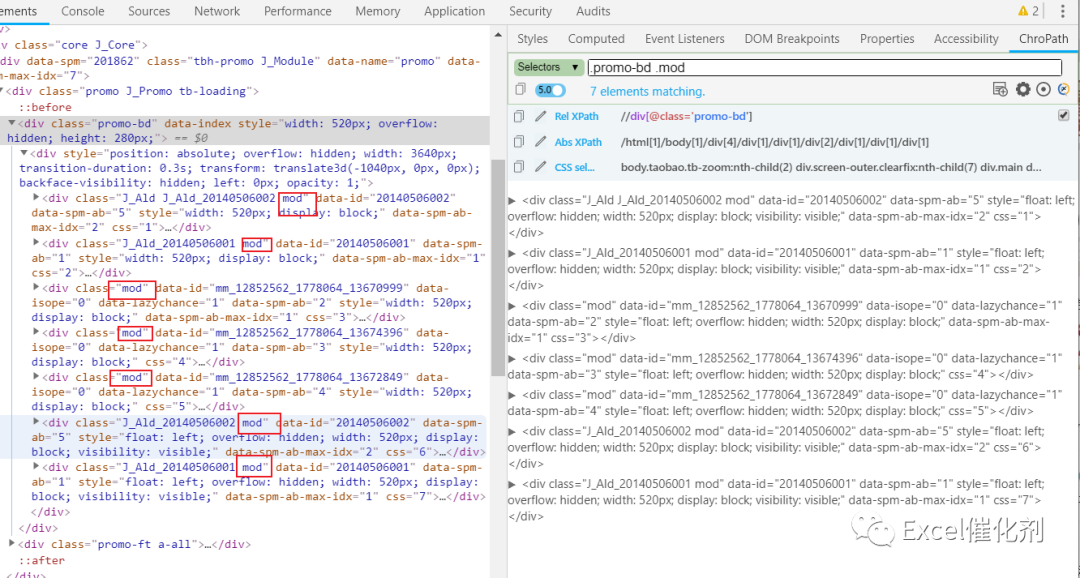Click the CSS sel... label

click(x=574, y=167)
